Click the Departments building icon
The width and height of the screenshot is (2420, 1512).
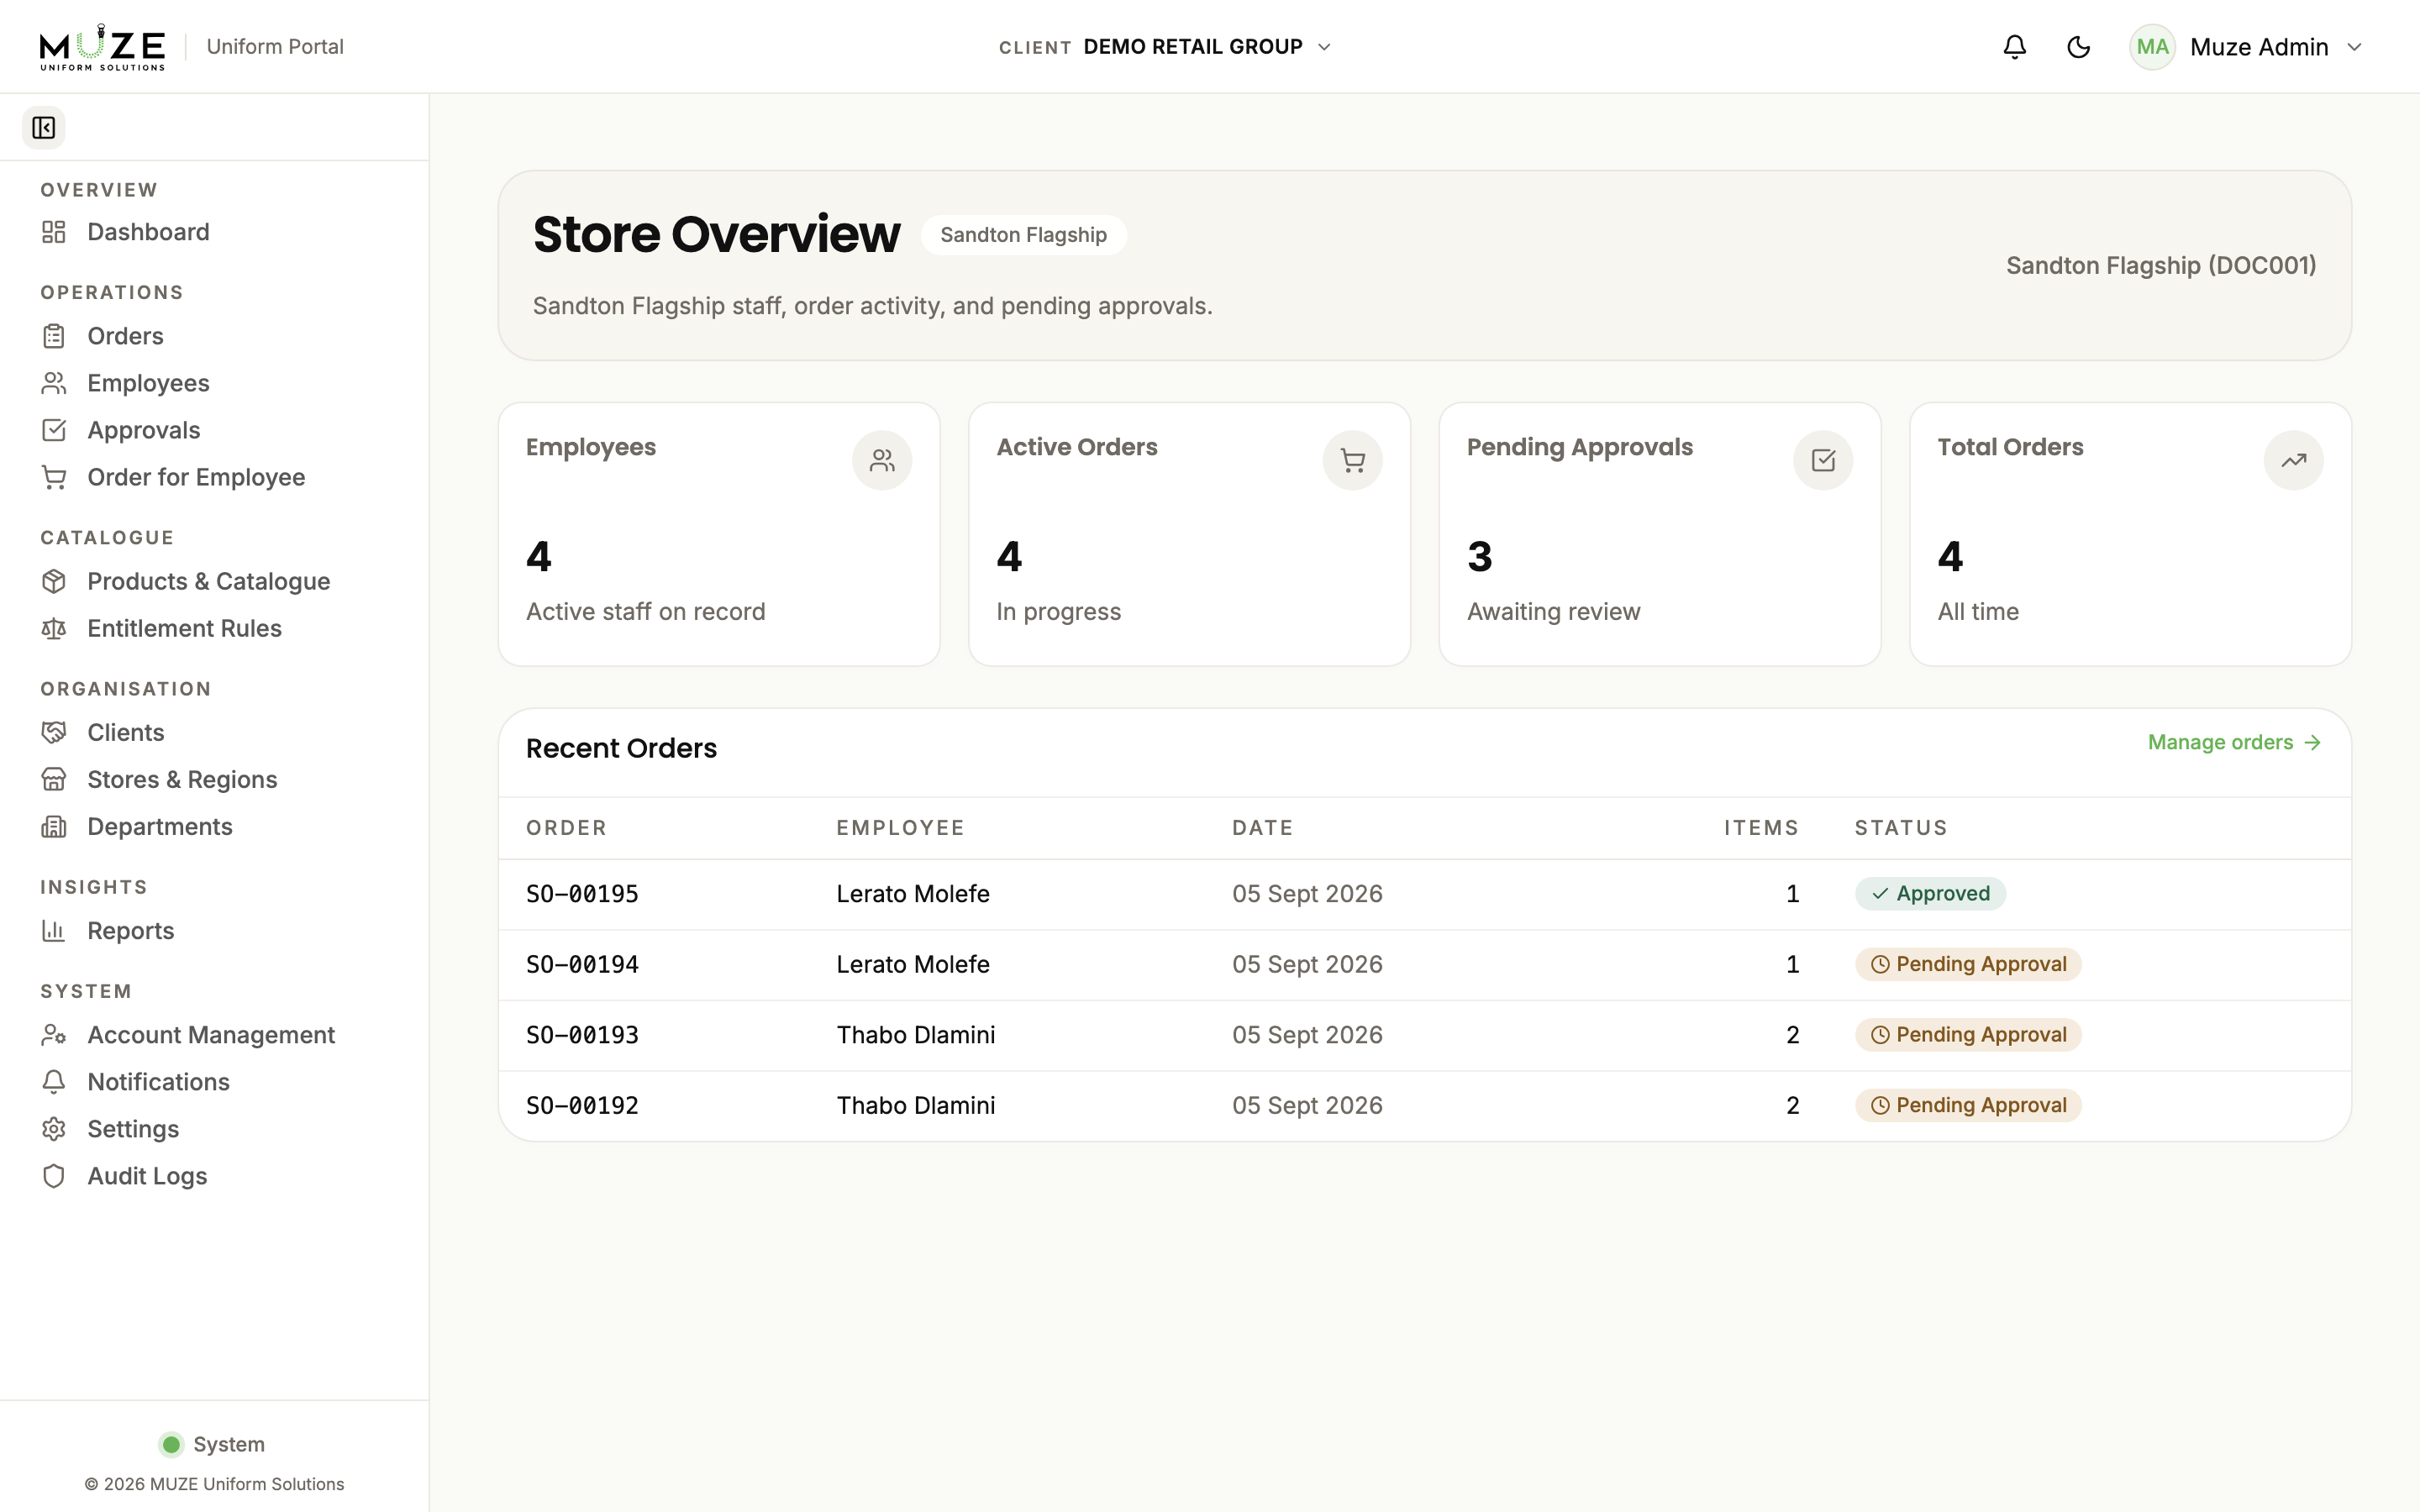pyautogui.click(x=54, y=826)
